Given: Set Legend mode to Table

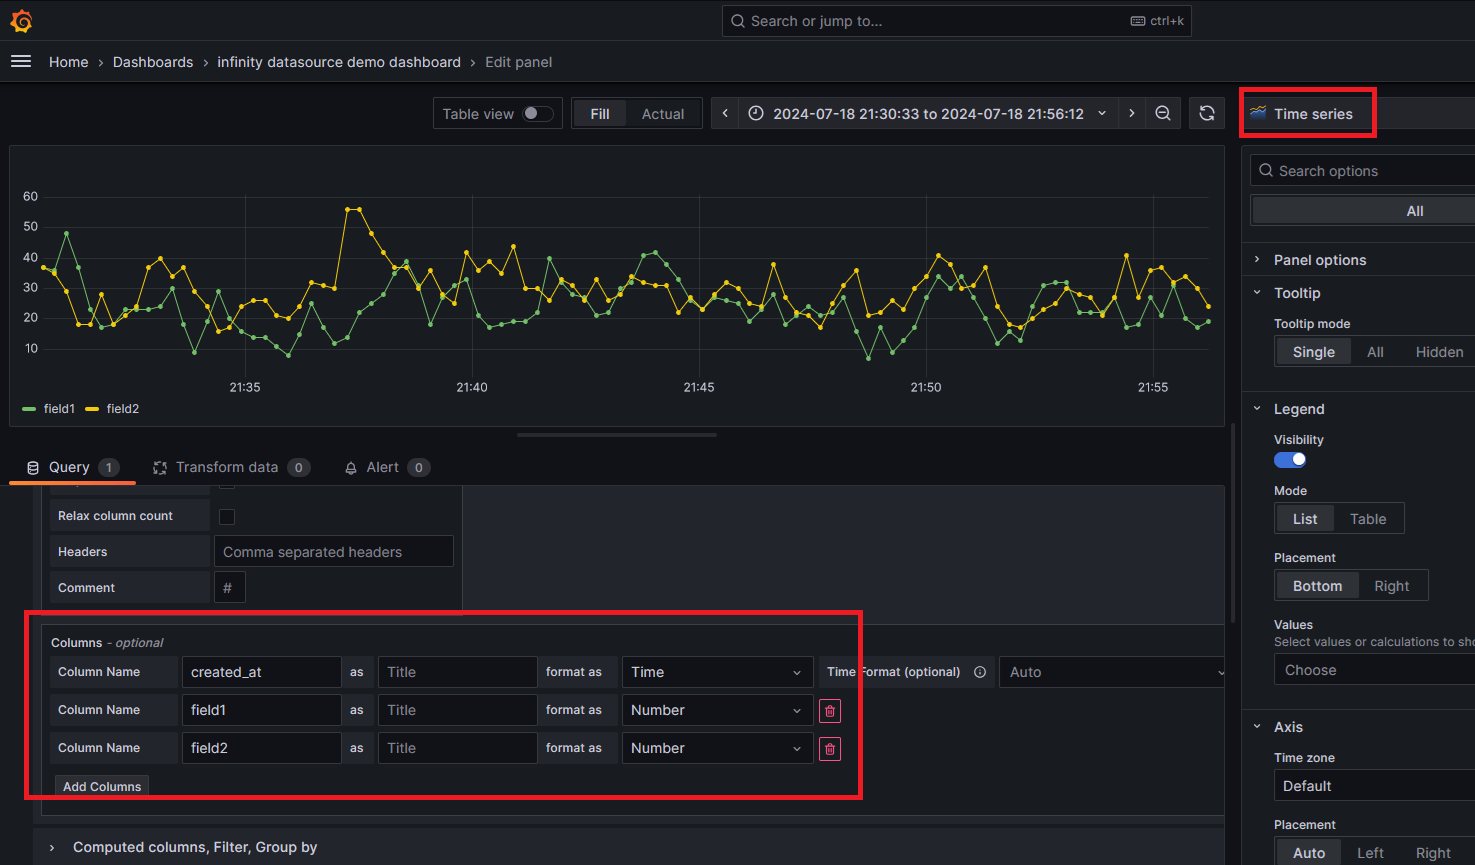Looking at the screenshot, I should [x=1368, y=519].
